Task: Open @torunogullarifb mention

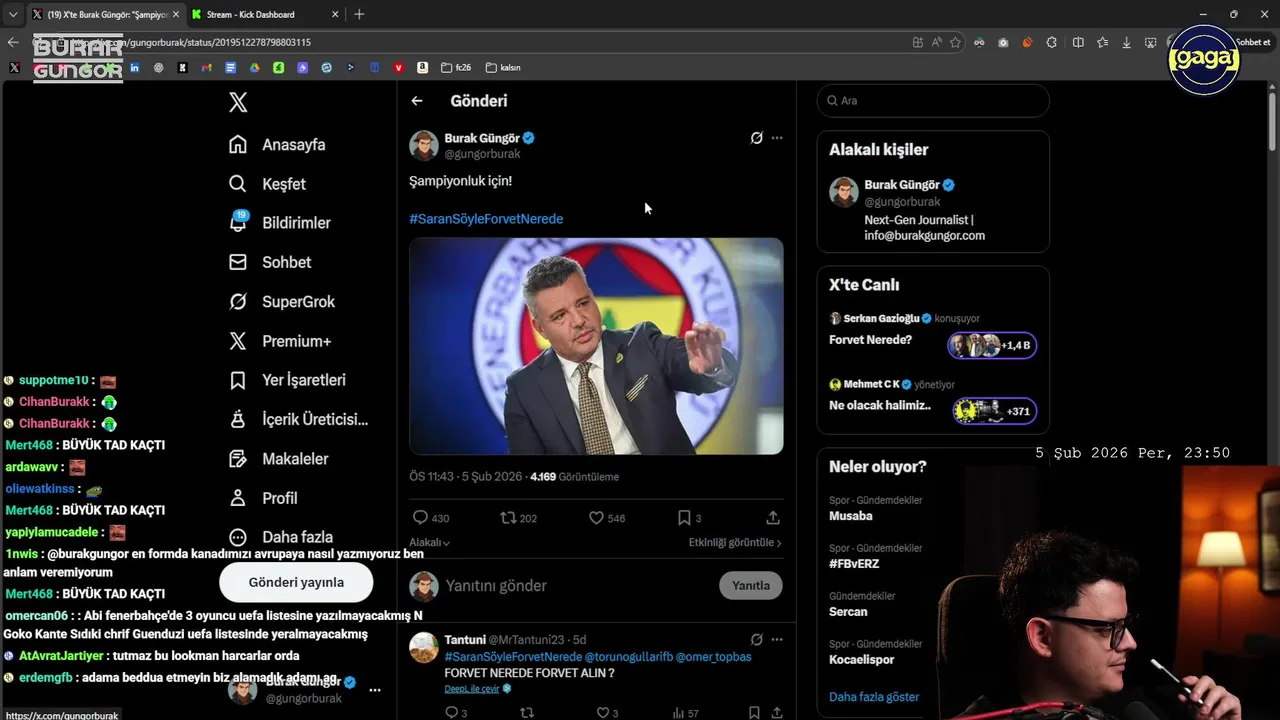Action: pyautogui.click(x=628, y=657)
